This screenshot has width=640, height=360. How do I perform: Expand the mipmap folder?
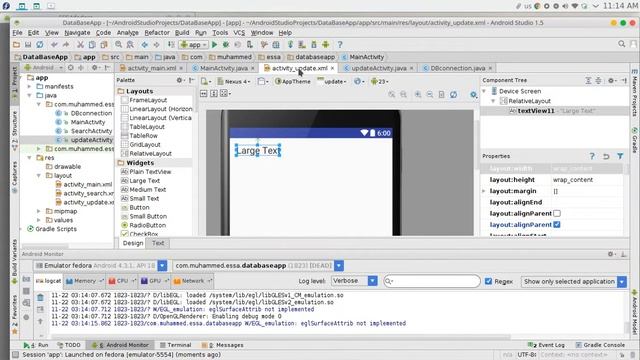tap(39, 211)
